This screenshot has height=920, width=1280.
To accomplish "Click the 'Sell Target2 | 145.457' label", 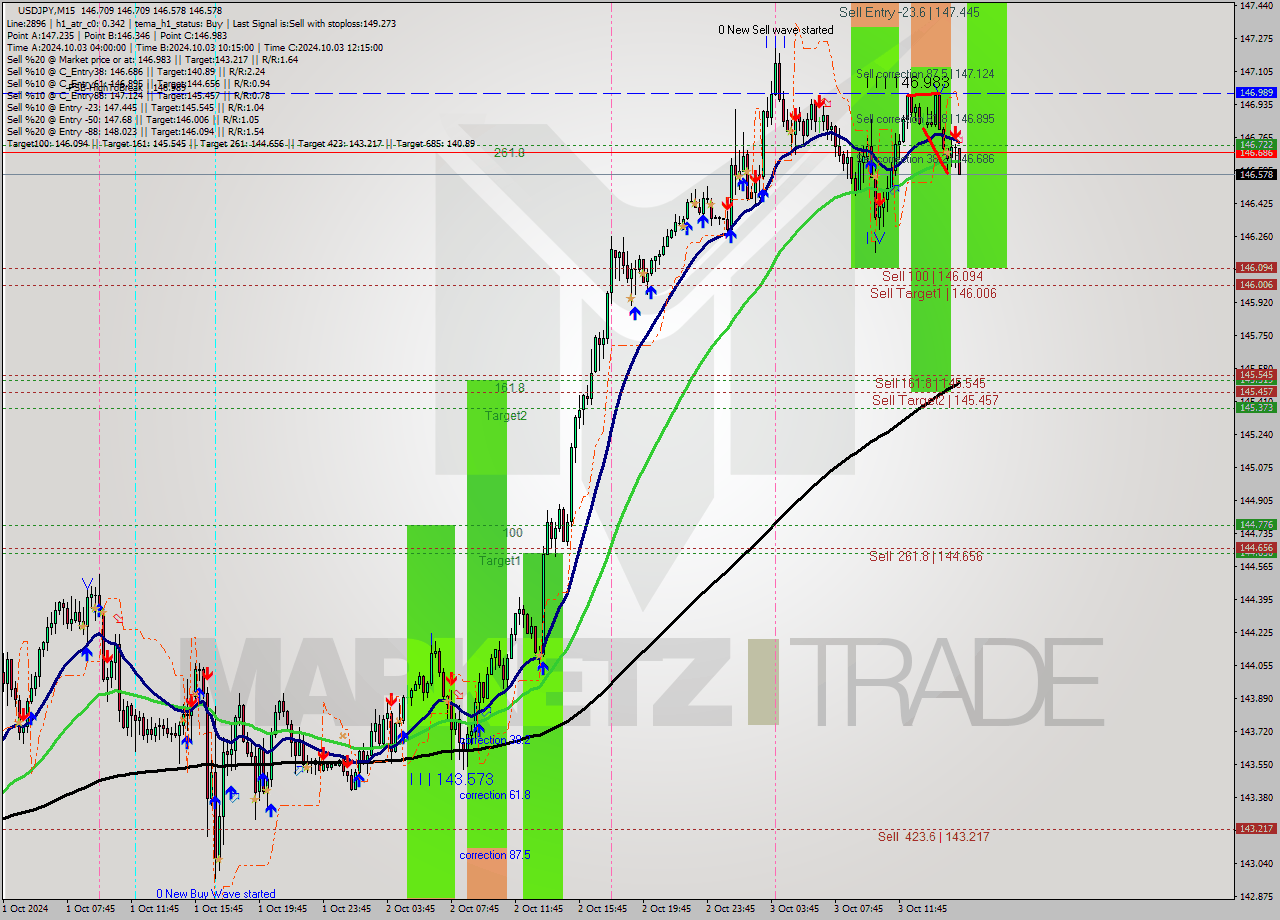I will (935, 400).
